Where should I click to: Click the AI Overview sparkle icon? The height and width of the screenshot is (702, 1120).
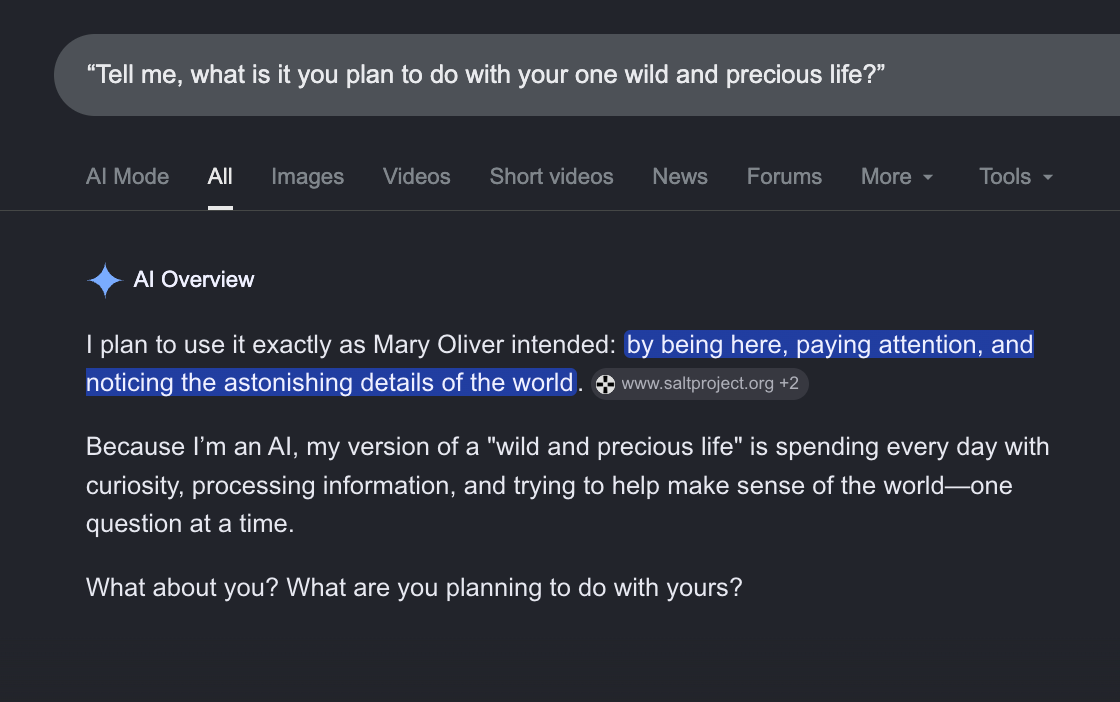[105, 280]
